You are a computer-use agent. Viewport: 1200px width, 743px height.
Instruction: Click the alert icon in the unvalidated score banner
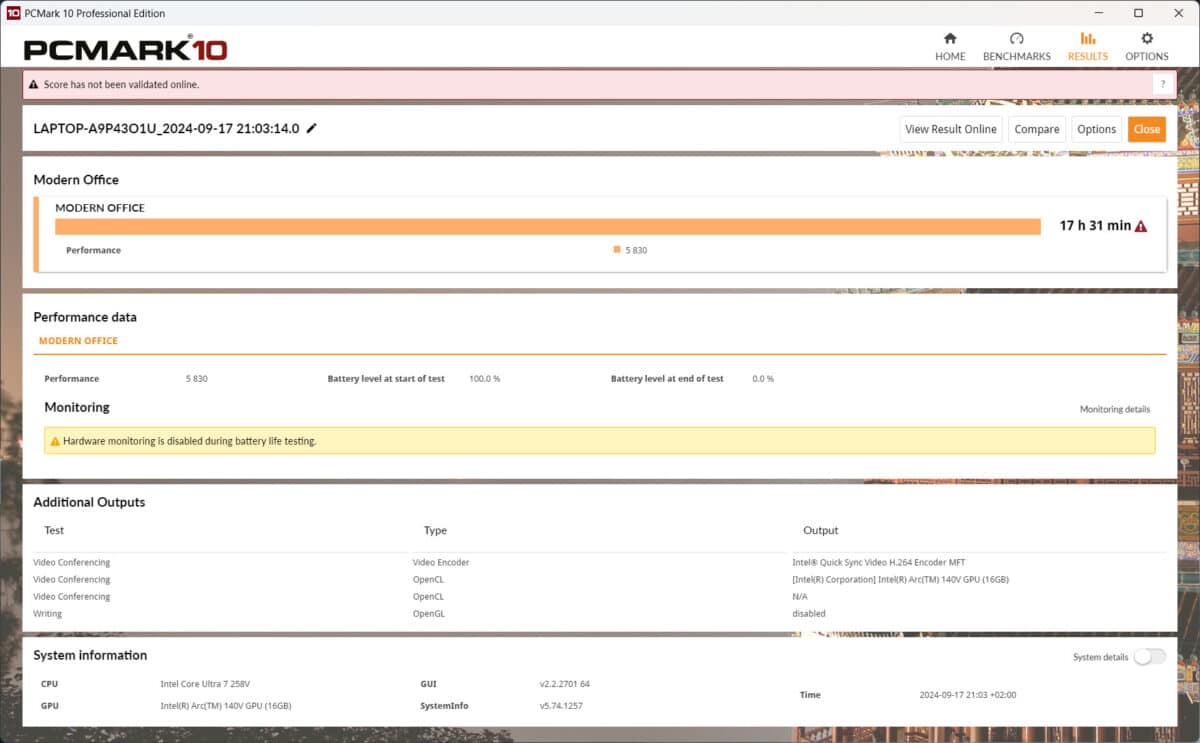click(34, 85)
